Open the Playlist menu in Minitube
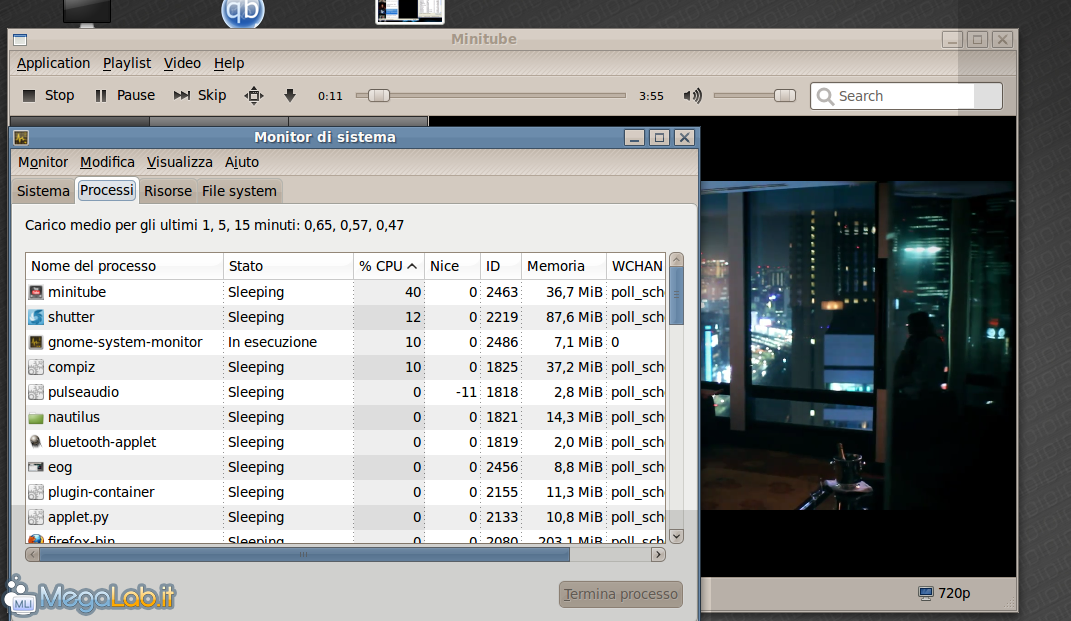1071x621 pixels. point(127,63)
